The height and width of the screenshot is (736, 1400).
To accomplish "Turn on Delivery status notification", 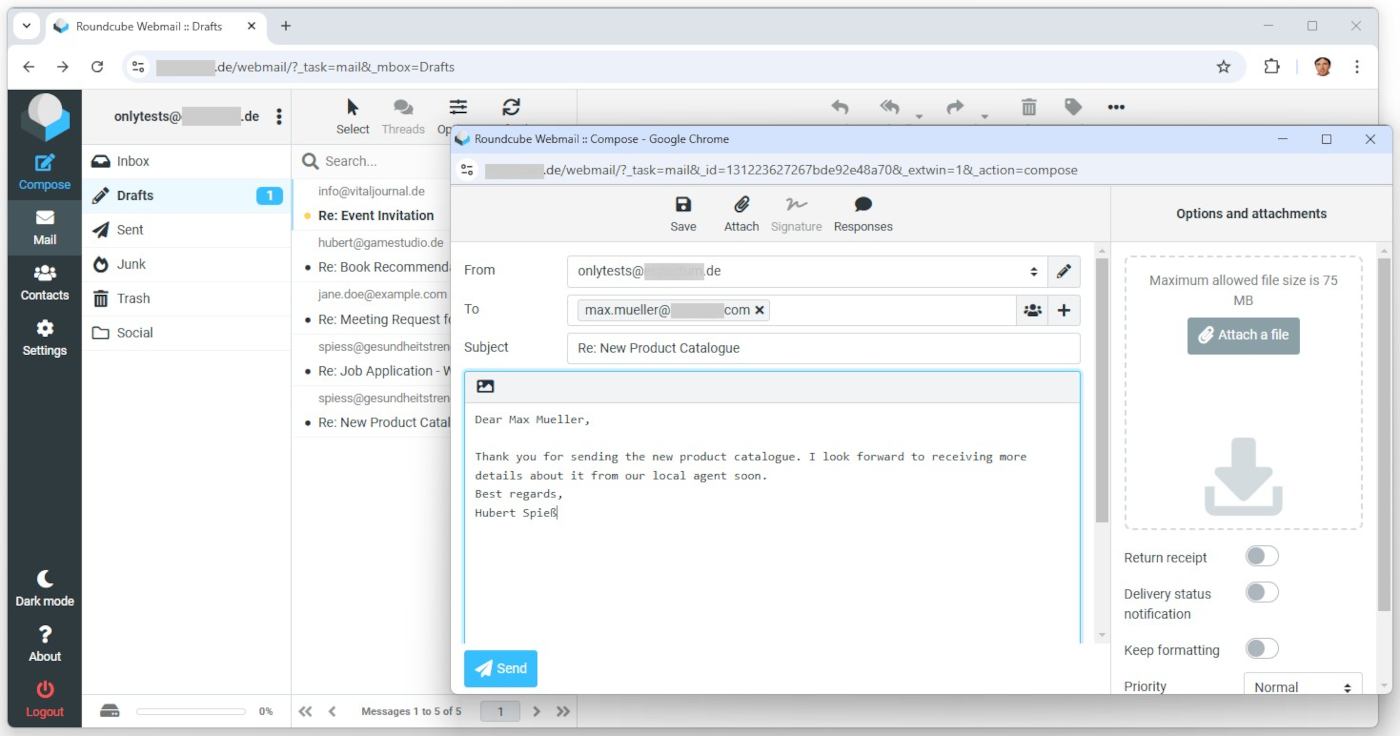I will click(x=1262, y=592).
